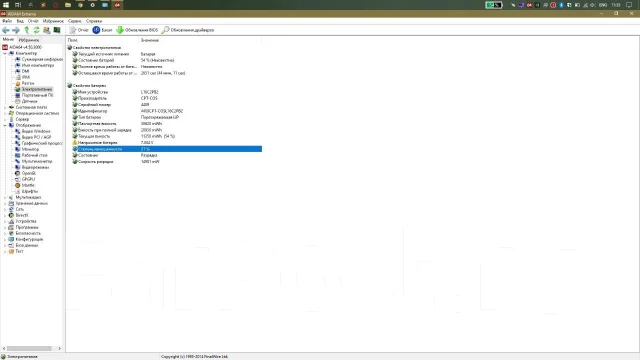Open the taskbar notification center icon
The height and width of the screenshot is (360, 640).
[629, 5]
